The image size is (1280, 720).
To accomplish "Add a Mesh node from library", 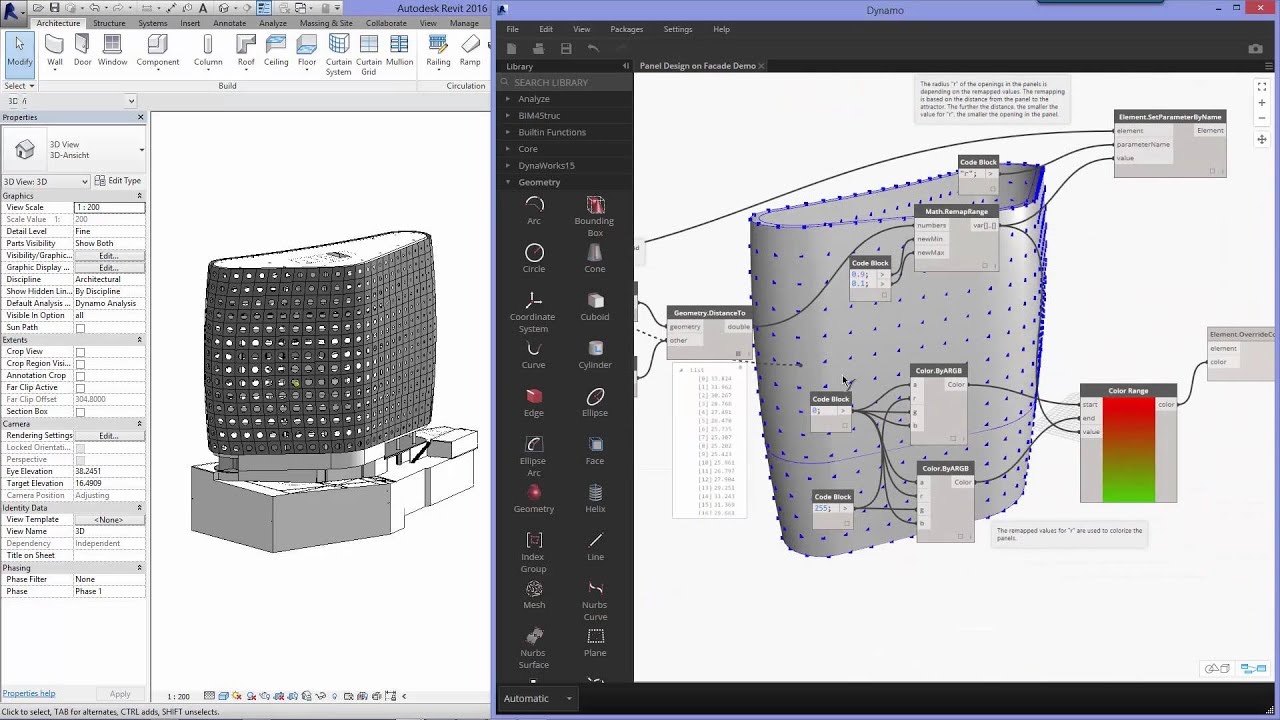I will point(534,594).
